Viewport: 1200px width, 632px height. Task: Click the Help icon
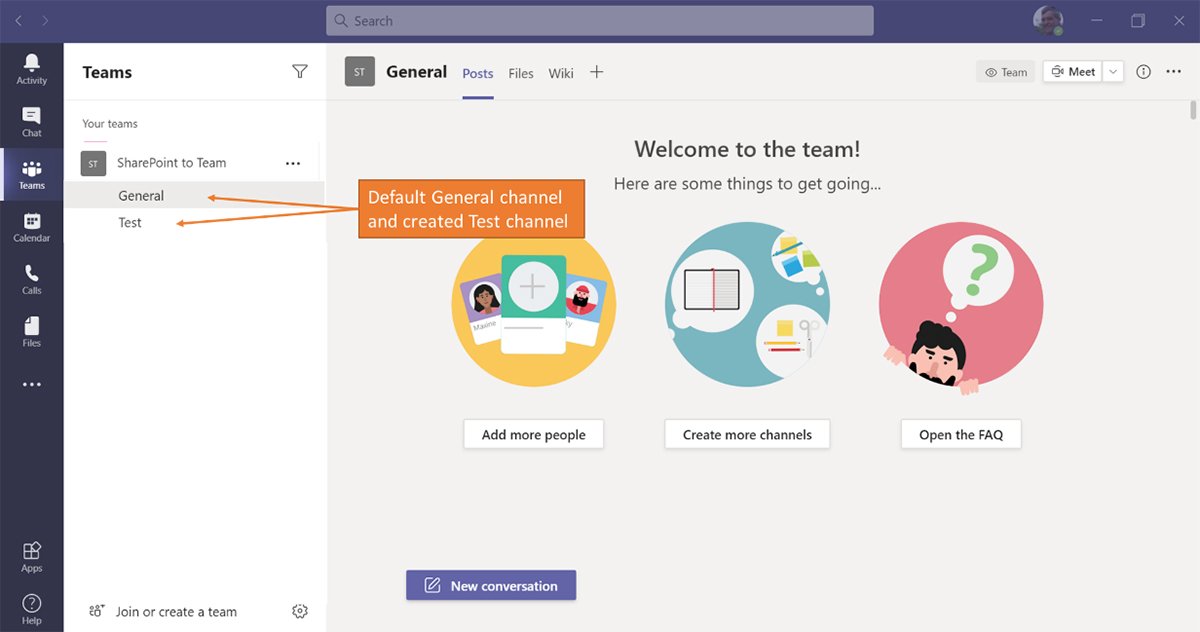[32, 608]
